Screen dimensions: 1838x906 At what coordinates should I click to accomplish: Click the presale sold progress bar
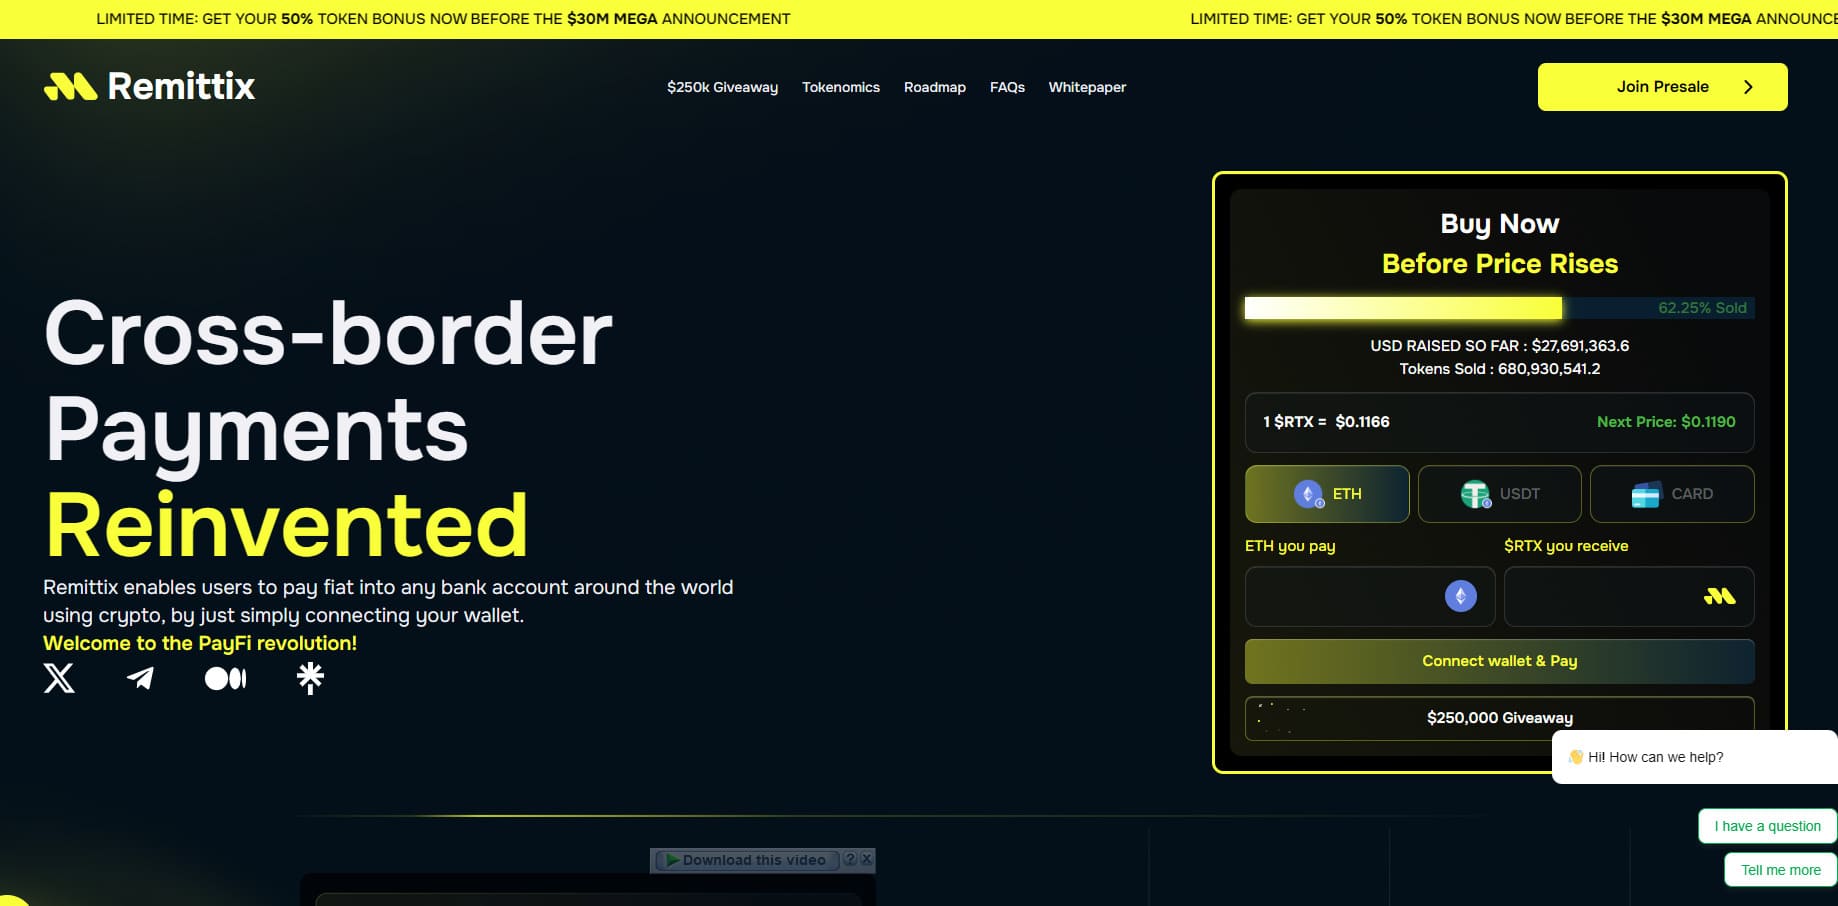point(1498,308)
